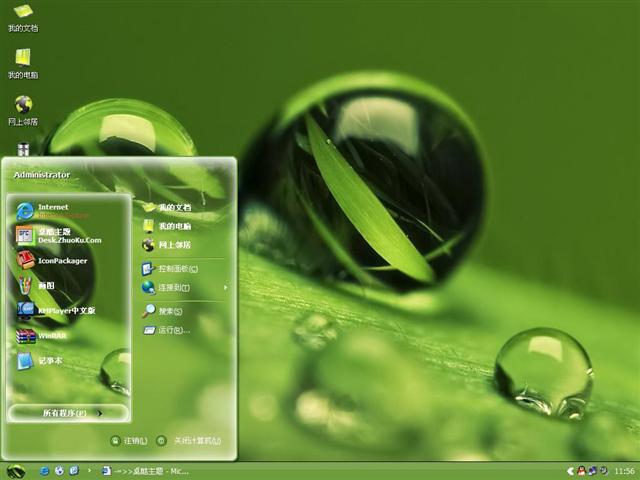
Task: Switch to the 桌酷主题 taskbar window button
Action: click(x=145, y=471)
